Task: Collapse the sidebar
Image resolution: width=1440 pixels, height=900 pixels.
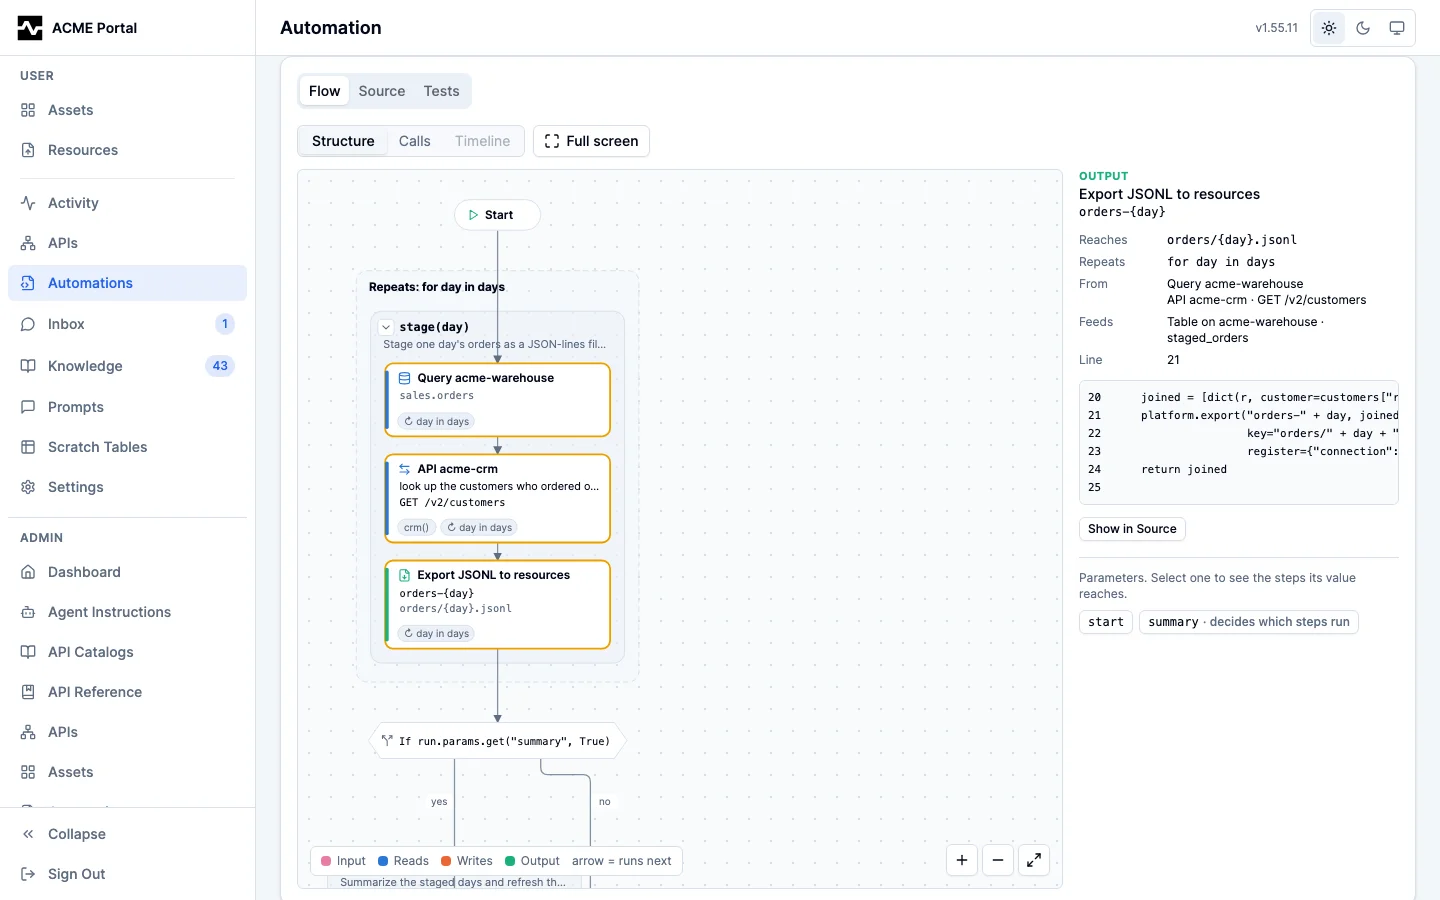Action: pos(127,834)
